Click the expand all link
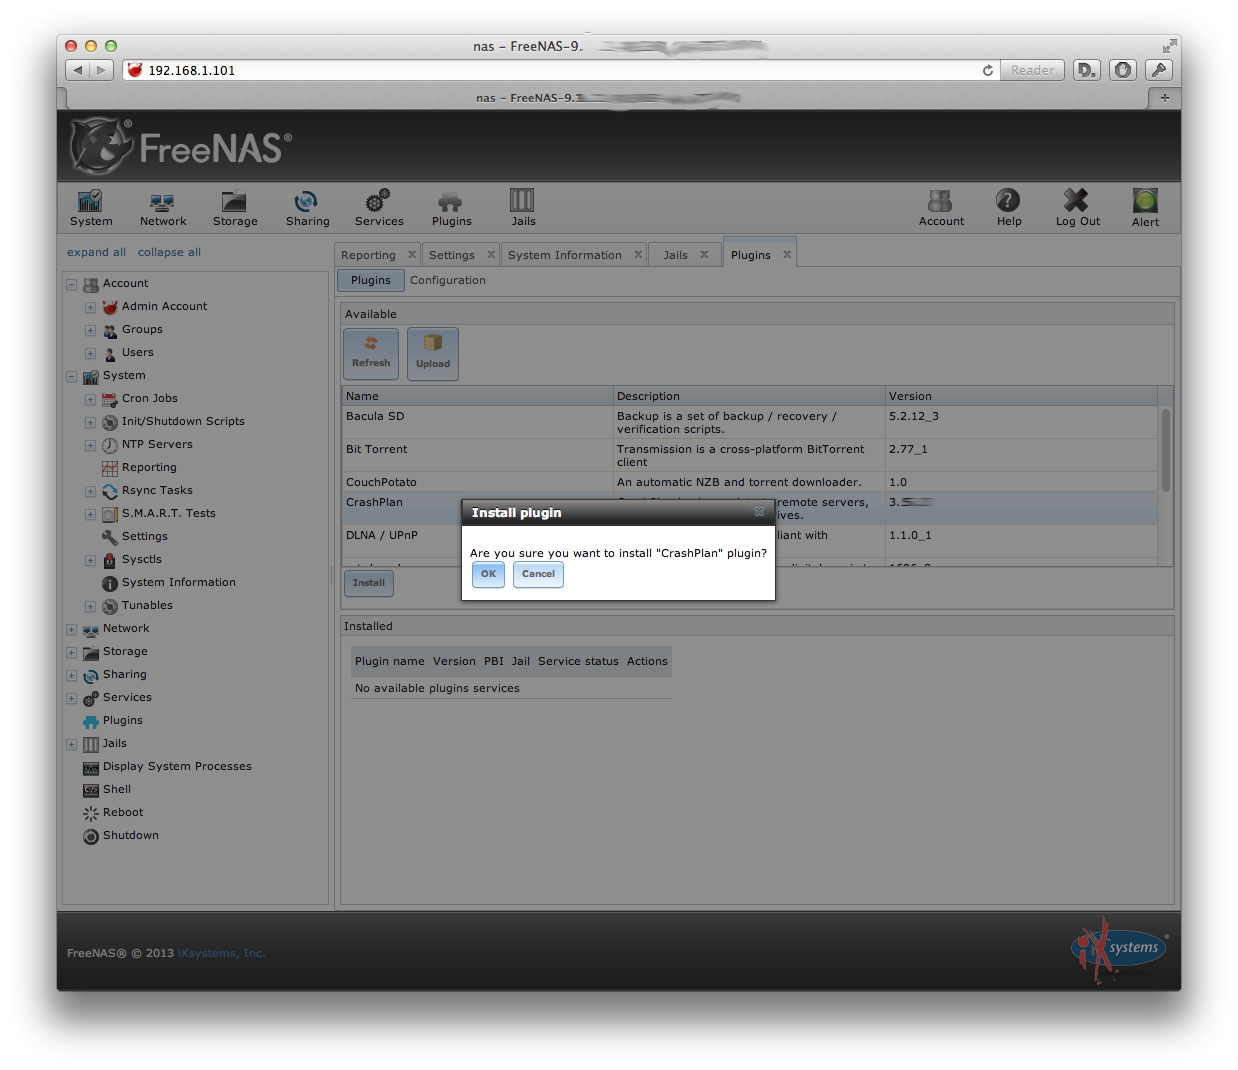 [96, 252]
